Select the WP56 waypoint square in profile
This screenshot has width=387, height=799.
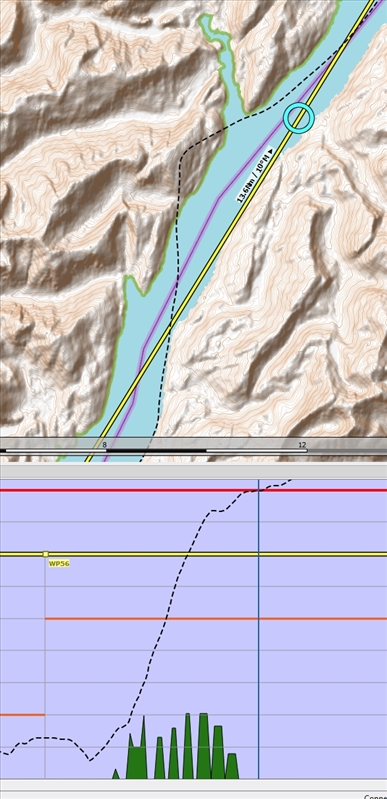[x=45, y=554]
